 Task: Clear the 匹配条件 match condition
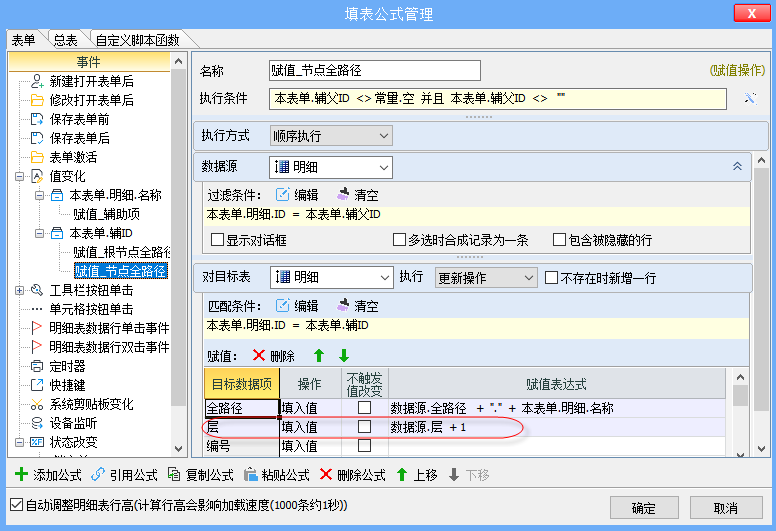[x=357, y=306]
